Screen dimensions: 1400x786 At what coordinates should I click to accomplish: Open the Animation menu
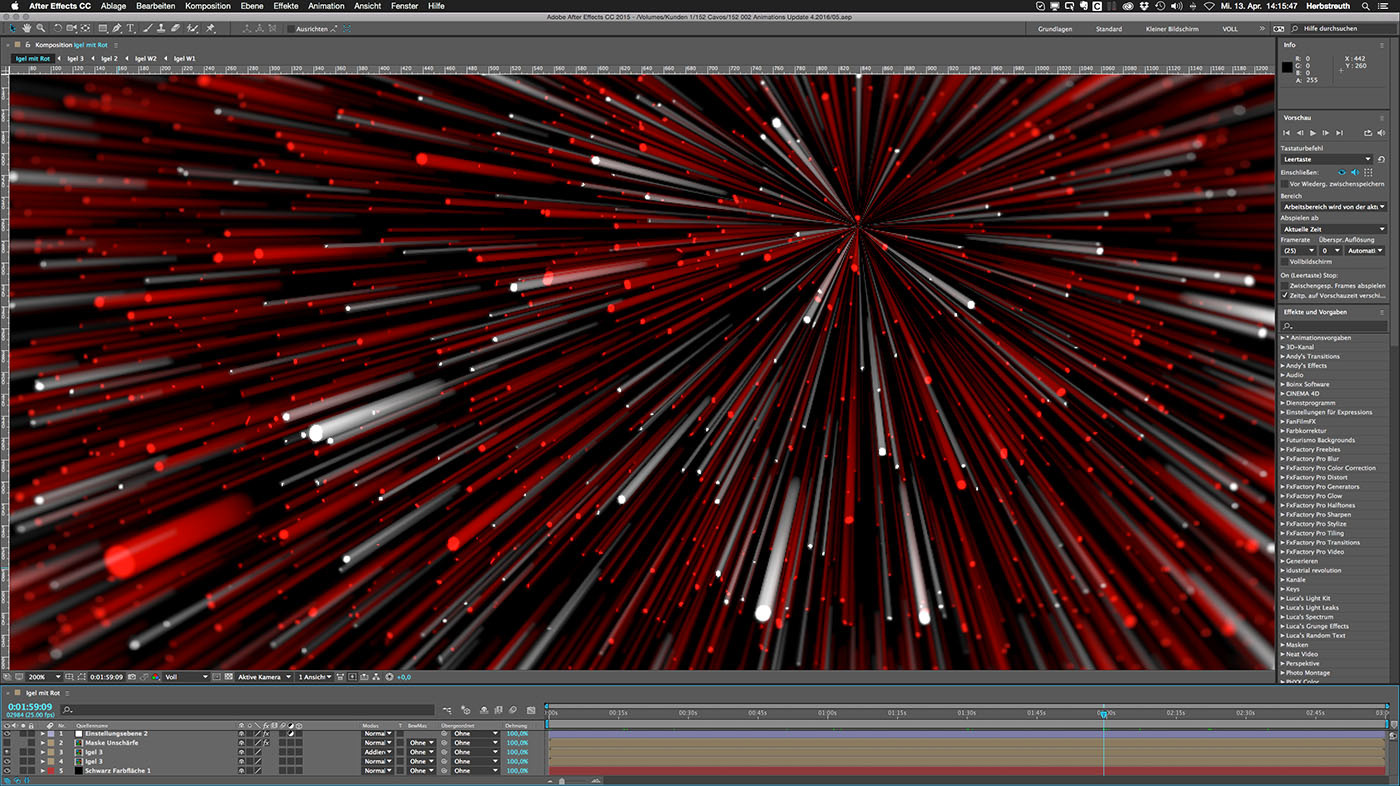(326, 6)
